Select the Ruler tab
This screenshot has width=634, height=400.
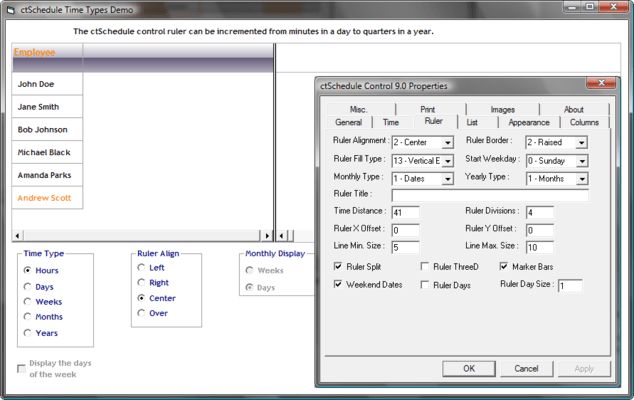(x=434, y=121)
